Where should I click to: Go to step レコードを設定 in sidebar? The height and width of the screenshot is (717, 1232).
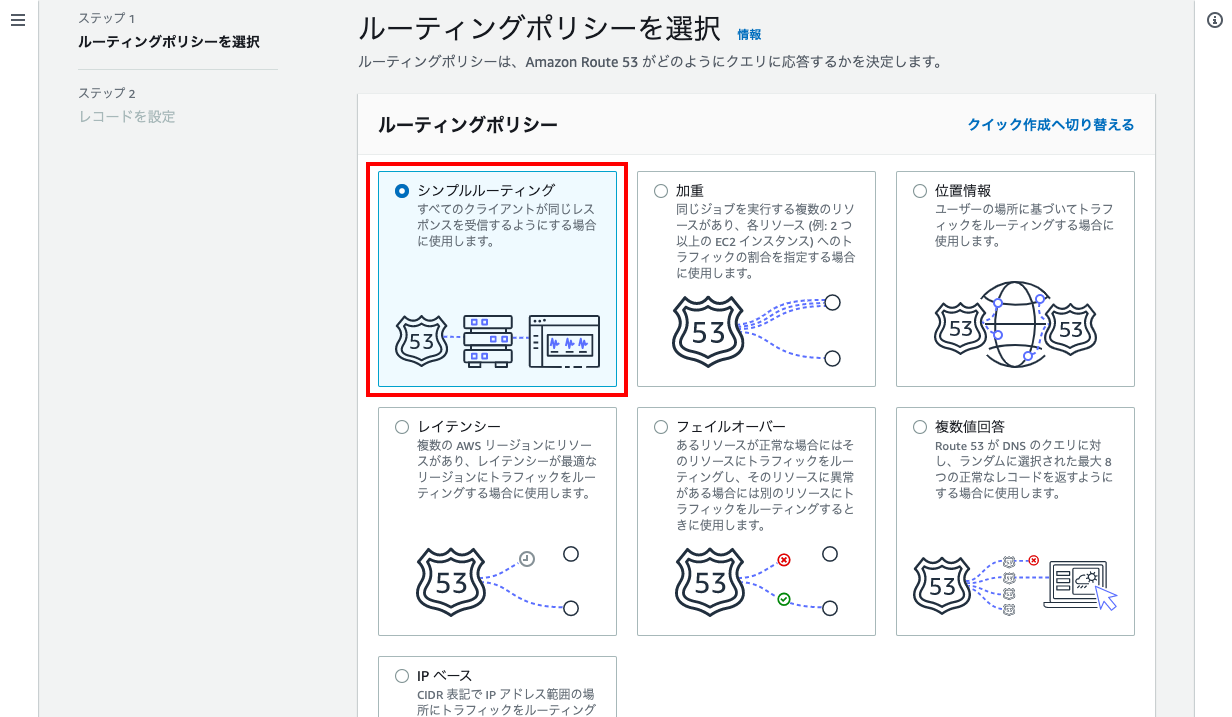point(127,116)
